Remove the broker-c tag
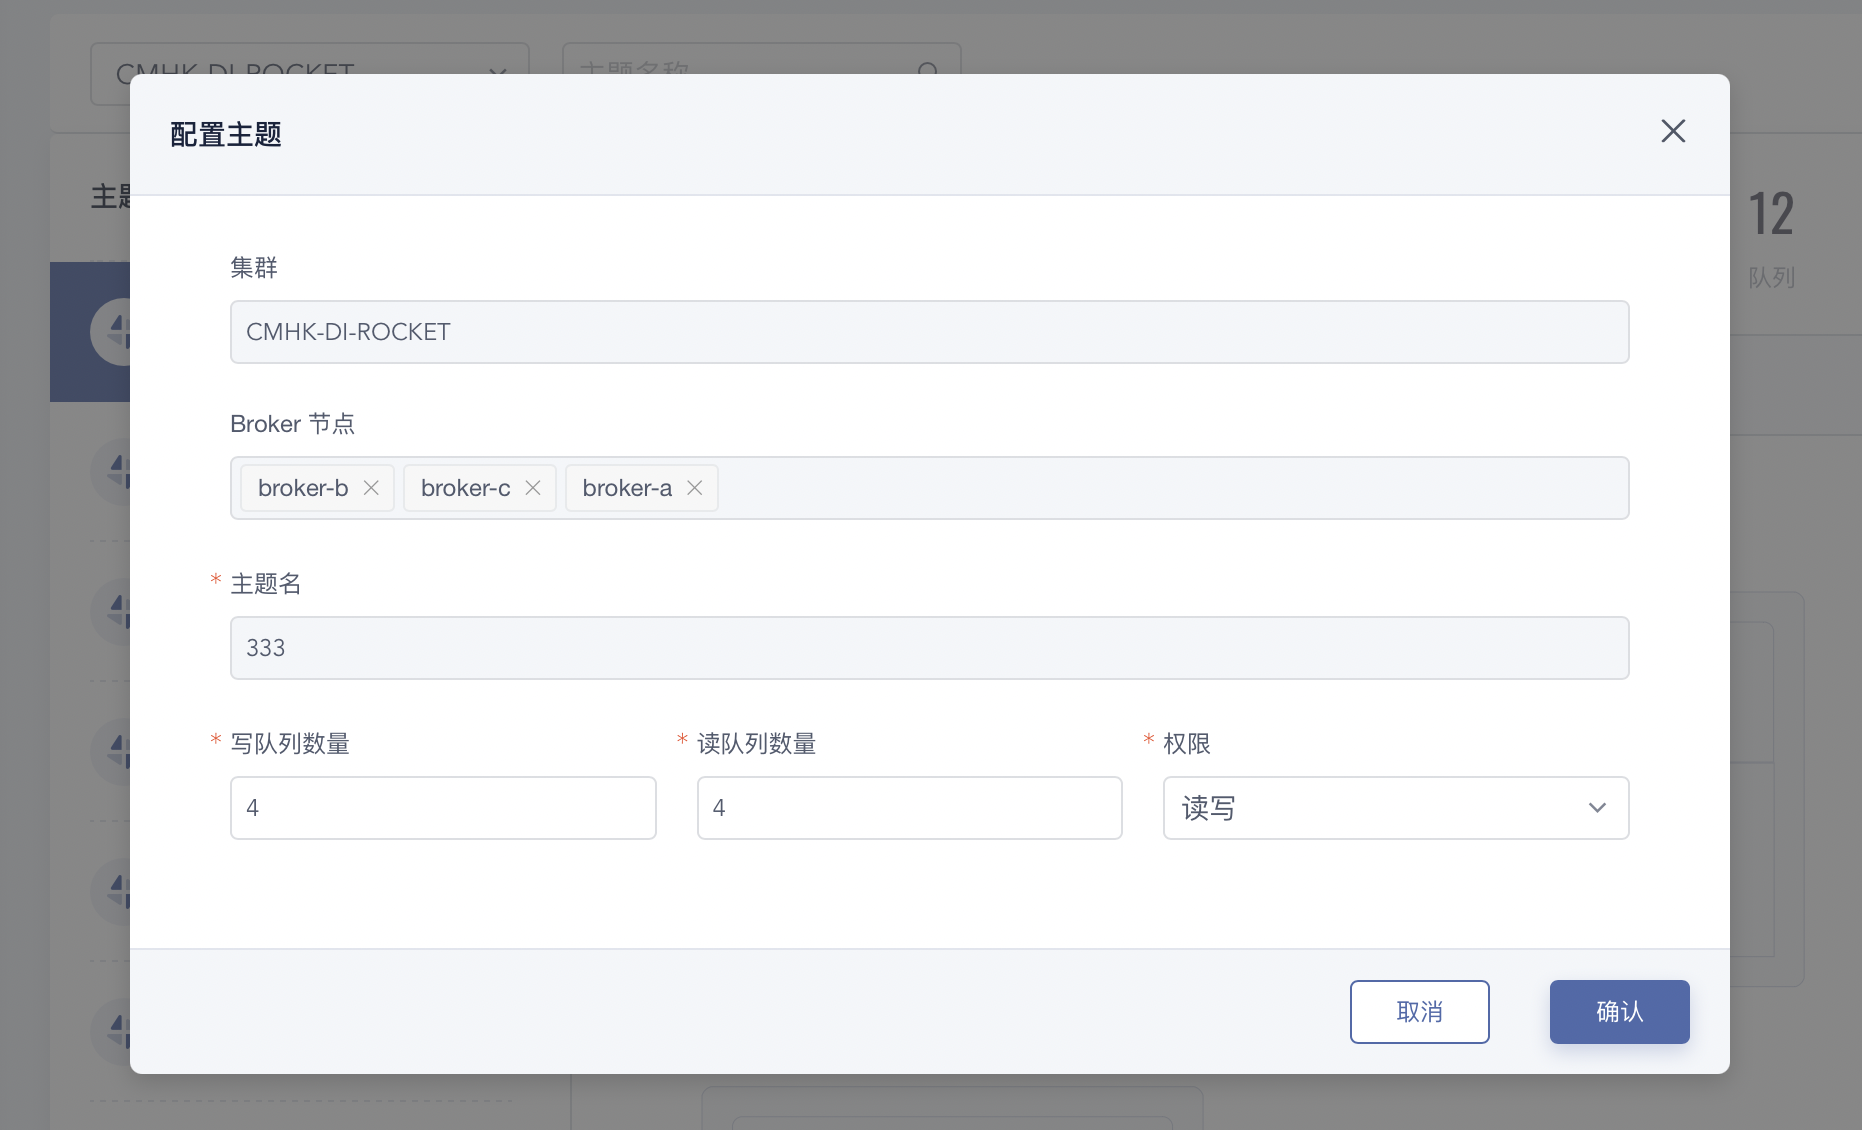1862x1130 pixels. (533, 488)
